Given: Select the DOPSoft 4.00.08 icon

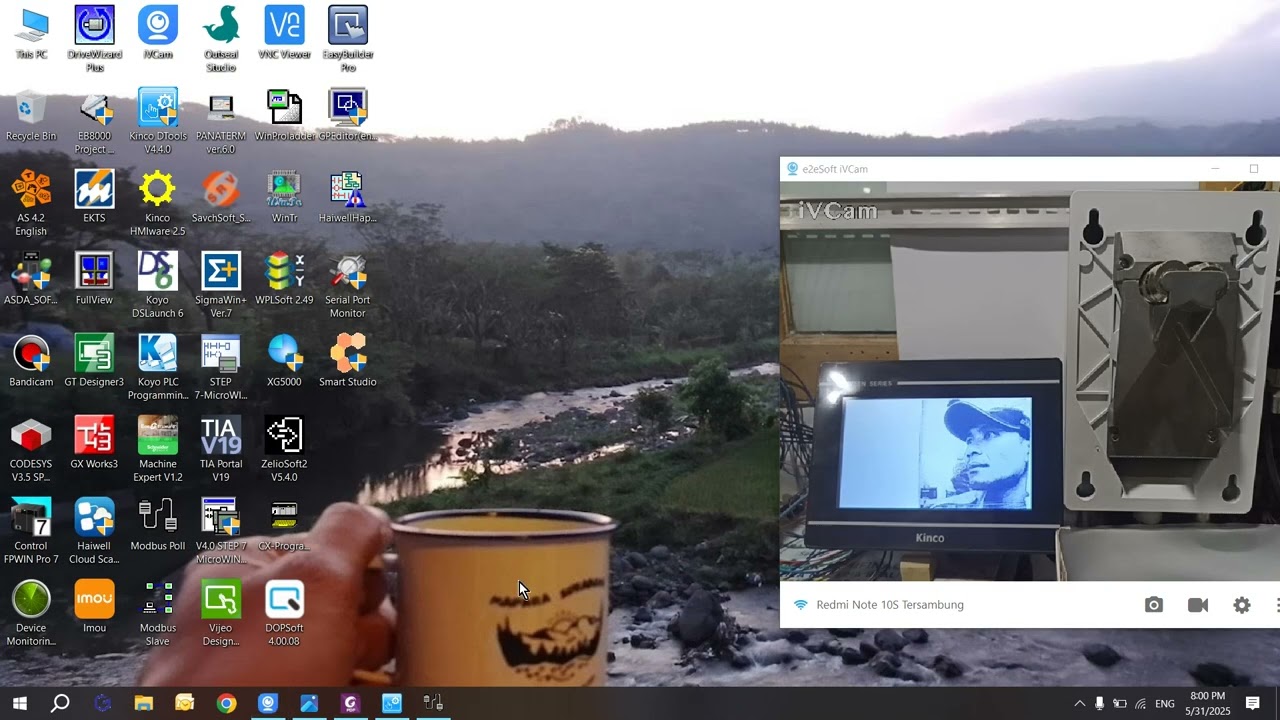Looking at the screenshot, I should pos(284,614).
